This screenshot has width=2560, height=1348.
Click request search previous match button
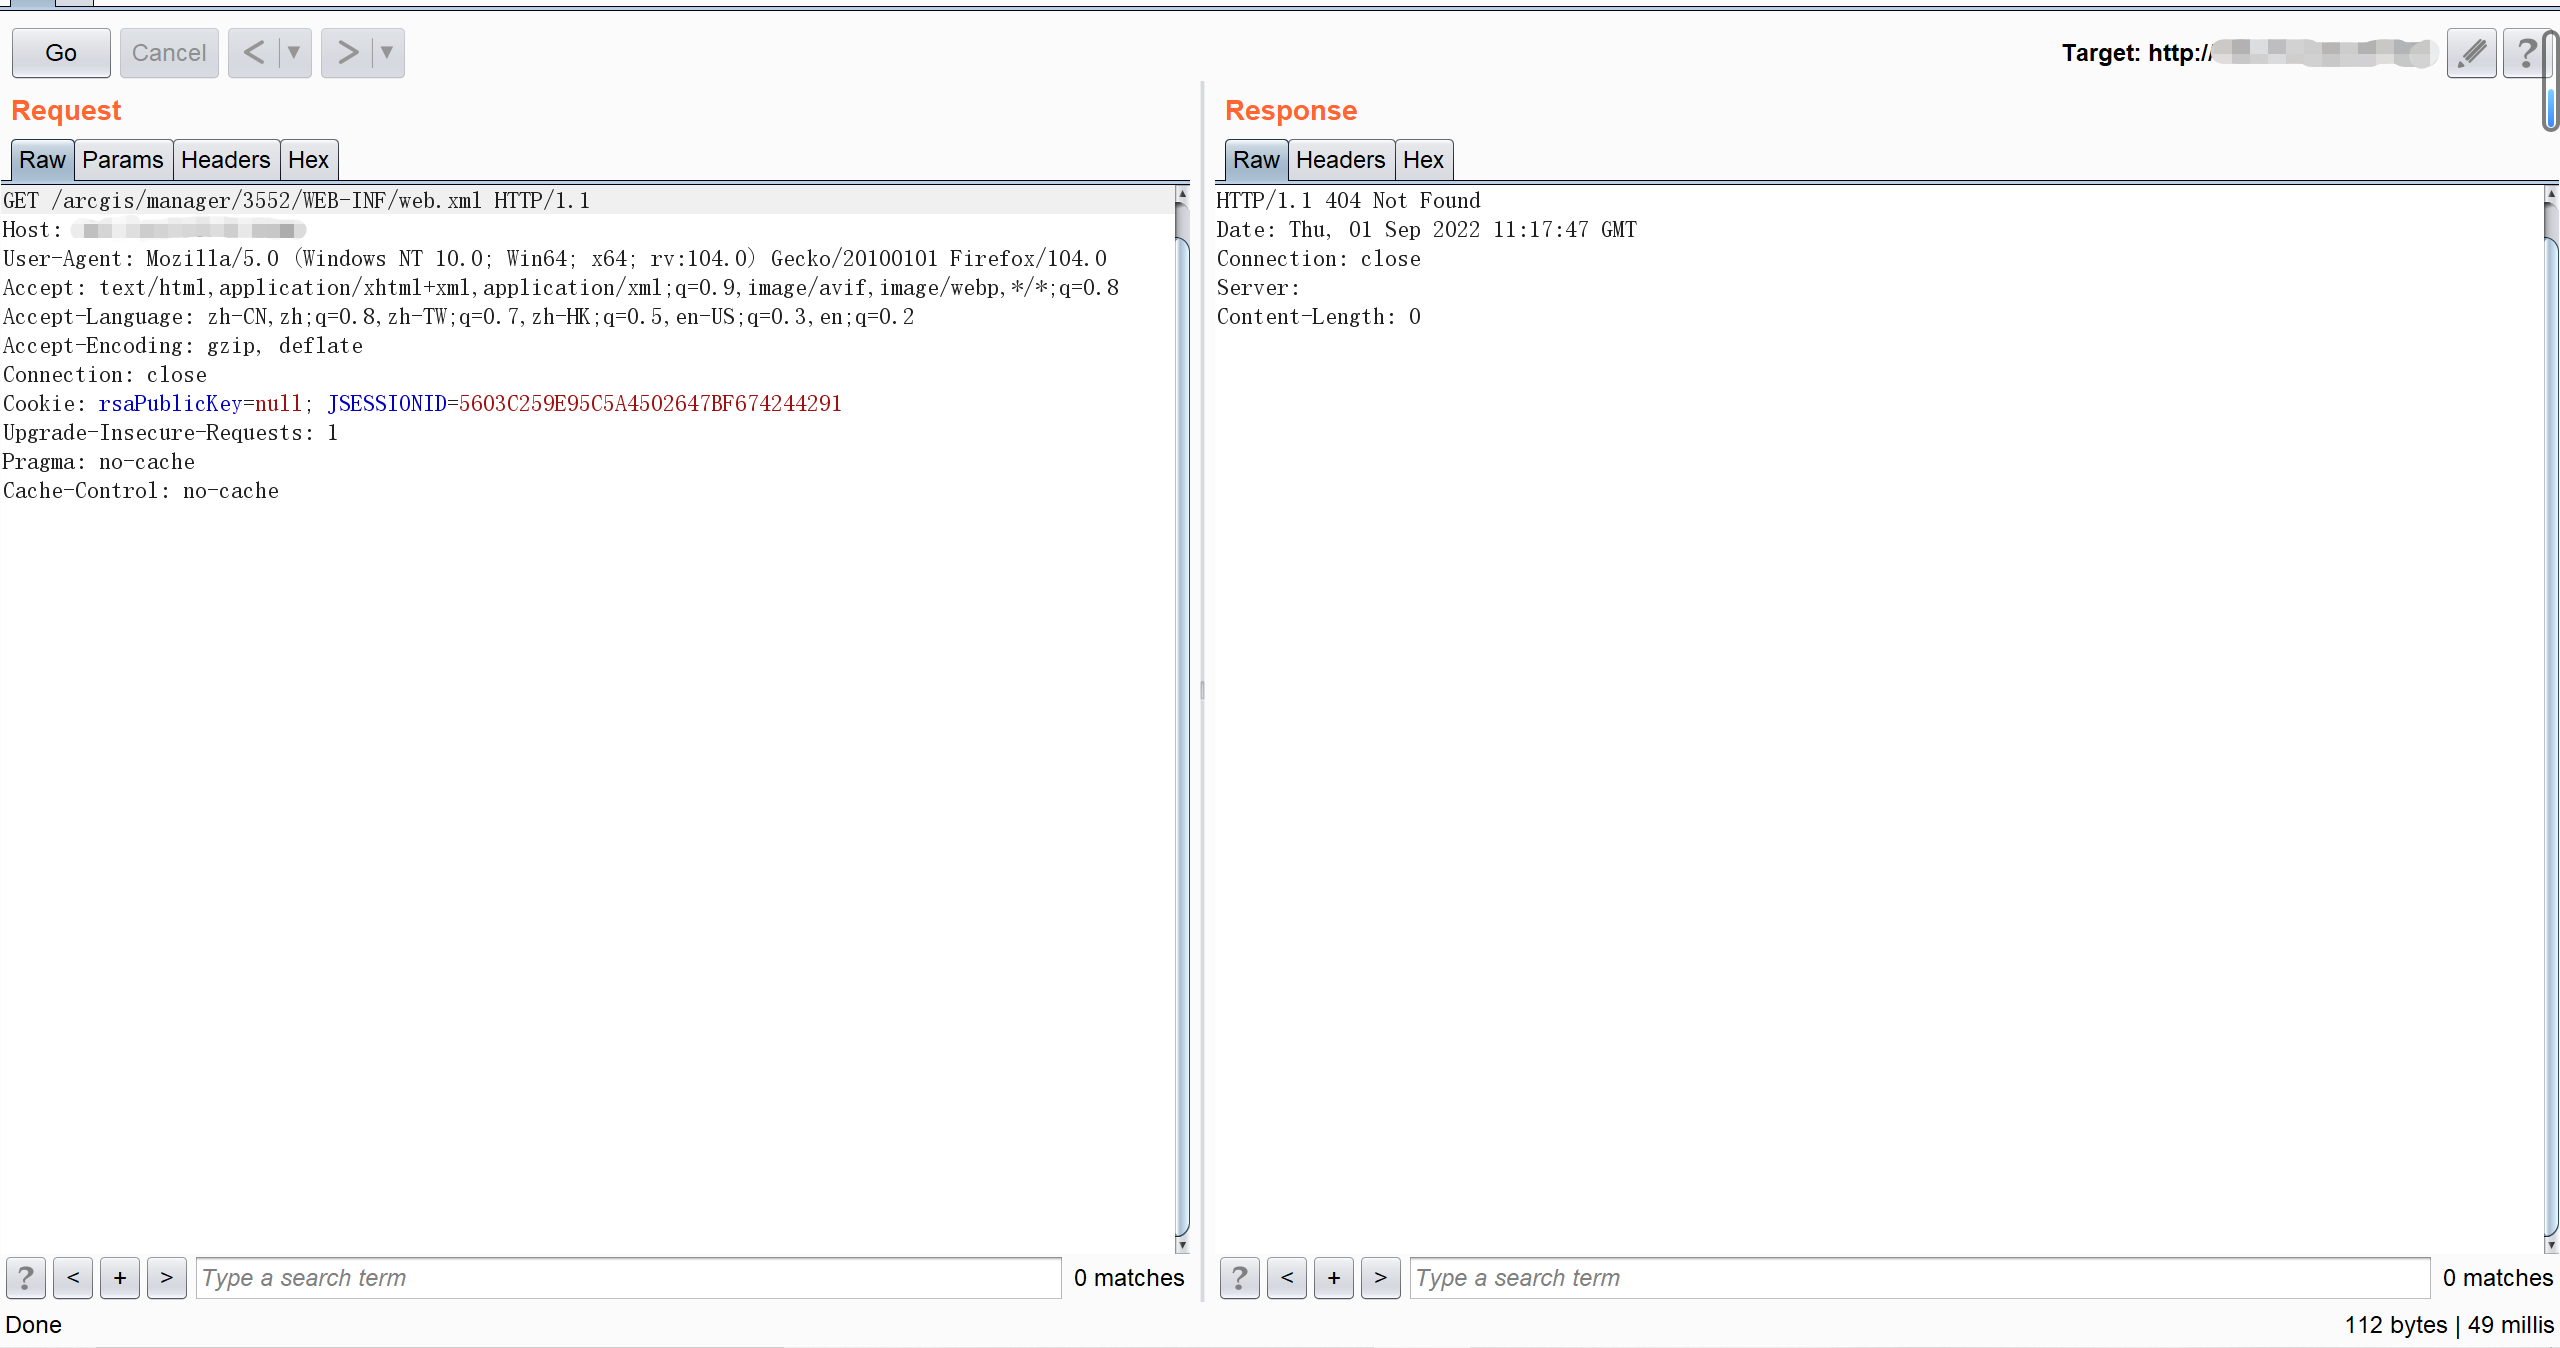tap(73, 1278)
